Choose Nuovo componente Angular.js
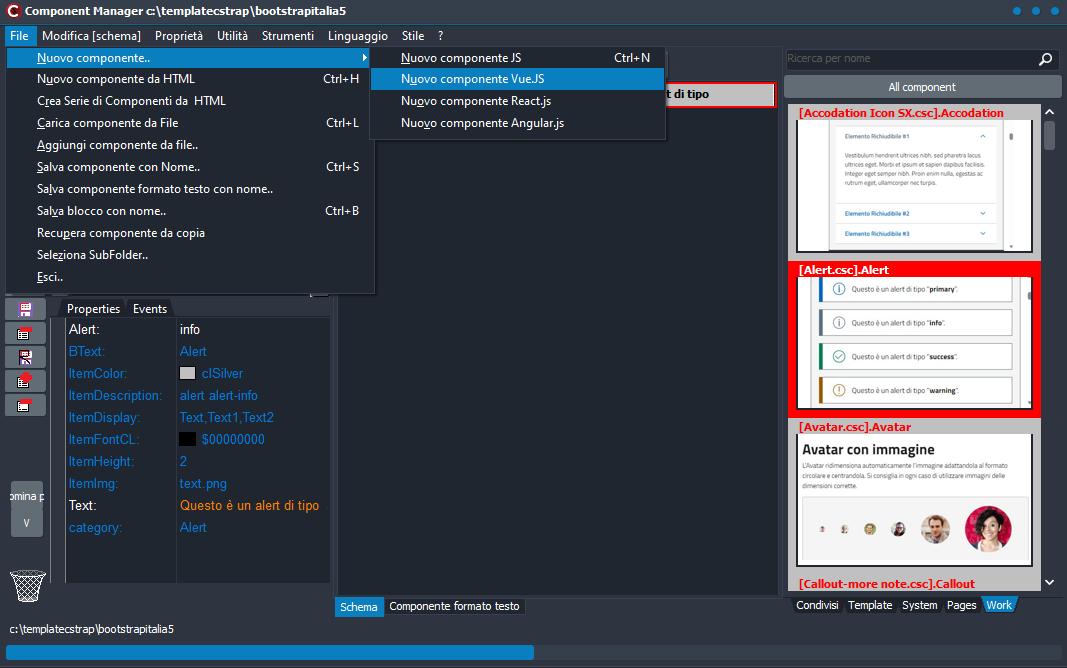1067x668 pixels. point(517,123)
